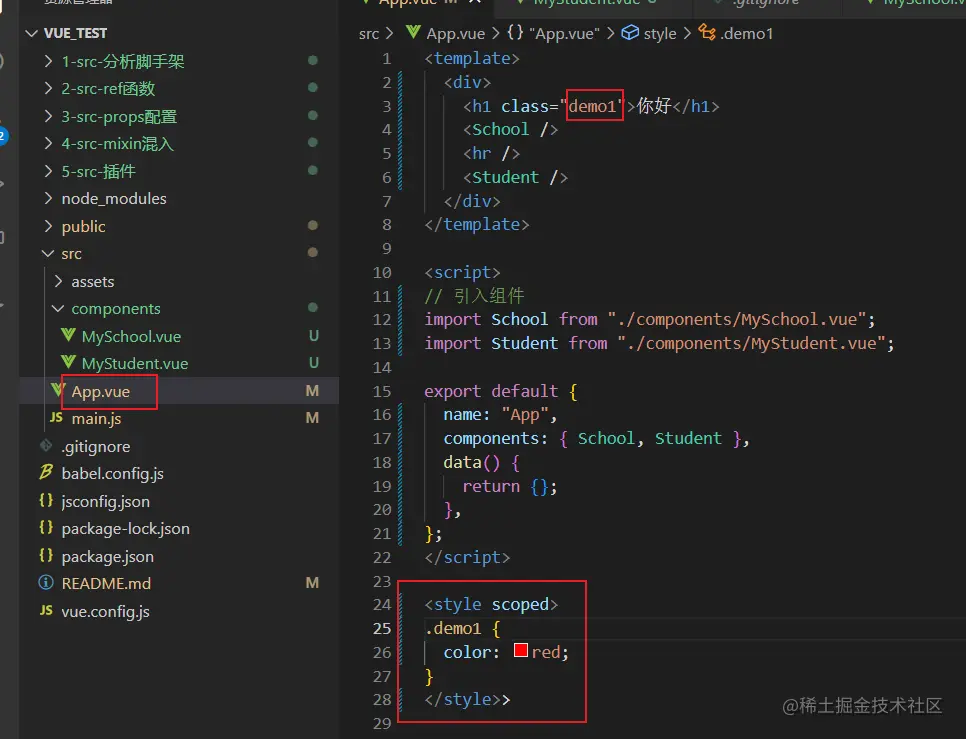This screenshot has width=966, height=739.
Task: Click the braces icon beside jsconfig.json
Action: pyautogui.click(x=46, y=500)
